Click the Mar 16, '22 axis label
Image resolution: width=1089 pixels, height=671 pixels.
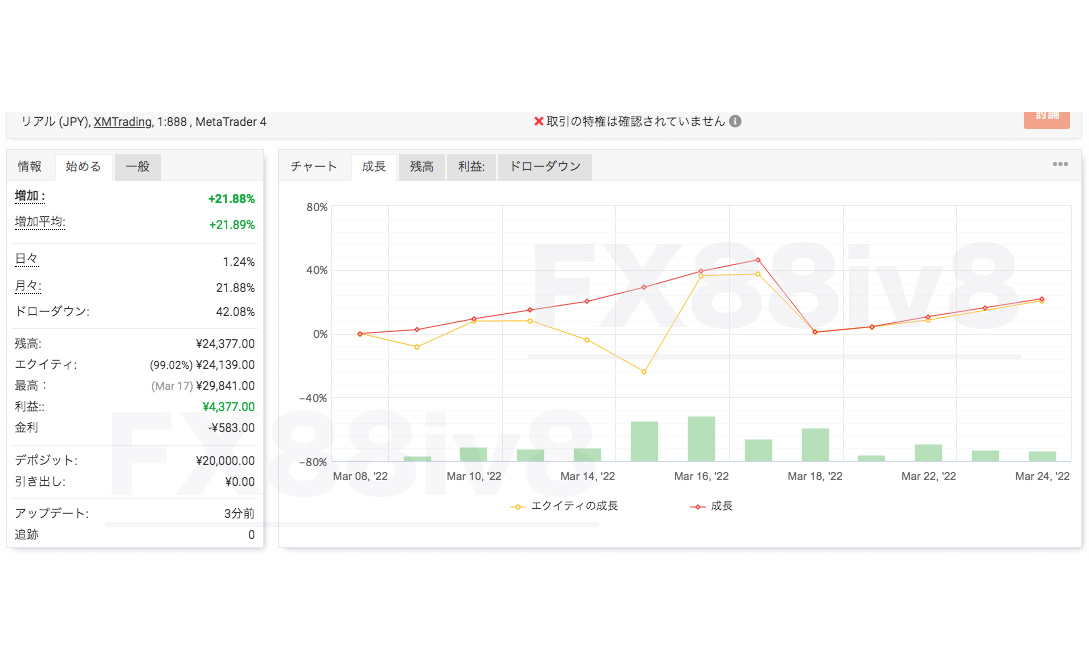click(x=701, y=477)
